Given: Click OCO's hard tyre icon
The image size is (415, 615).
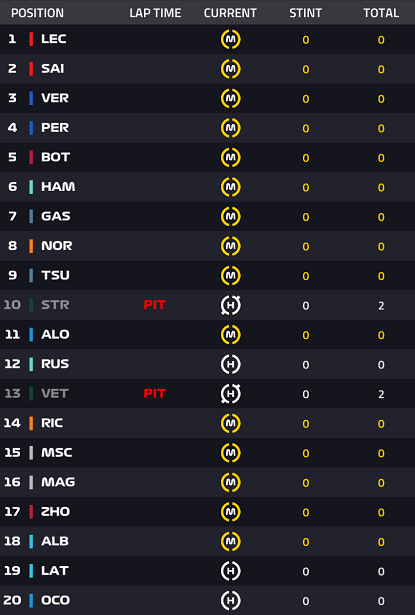Looking at the screenshot, I should coord(231,600).
